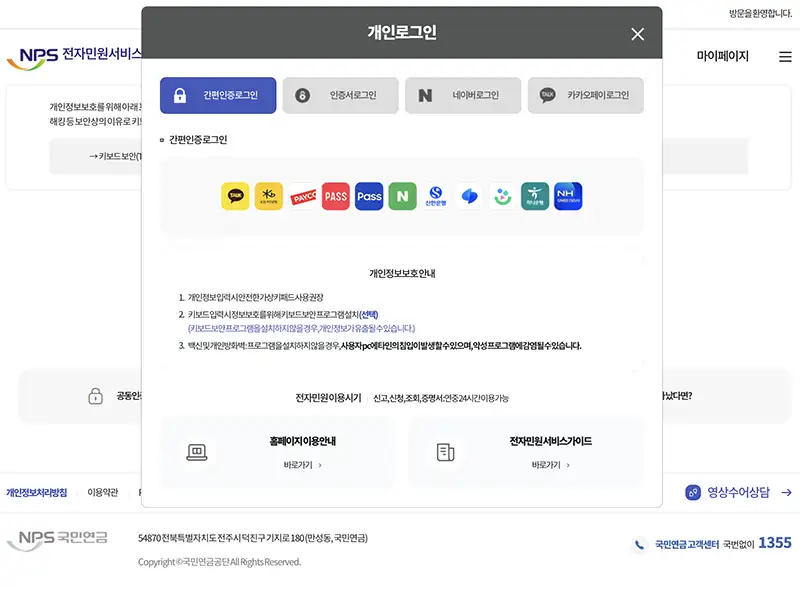The image size is (800, 589).
Task: Select KakaoTalk yellow authentication icon
Action: 235,196
